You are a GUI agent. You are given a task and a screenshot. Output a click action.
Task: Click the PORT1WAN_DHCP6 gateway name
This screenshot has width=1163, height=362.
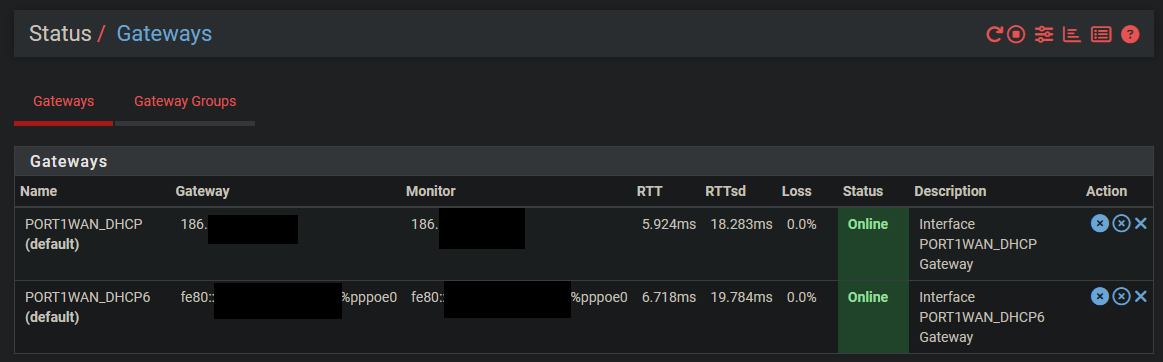coord(88,297)
